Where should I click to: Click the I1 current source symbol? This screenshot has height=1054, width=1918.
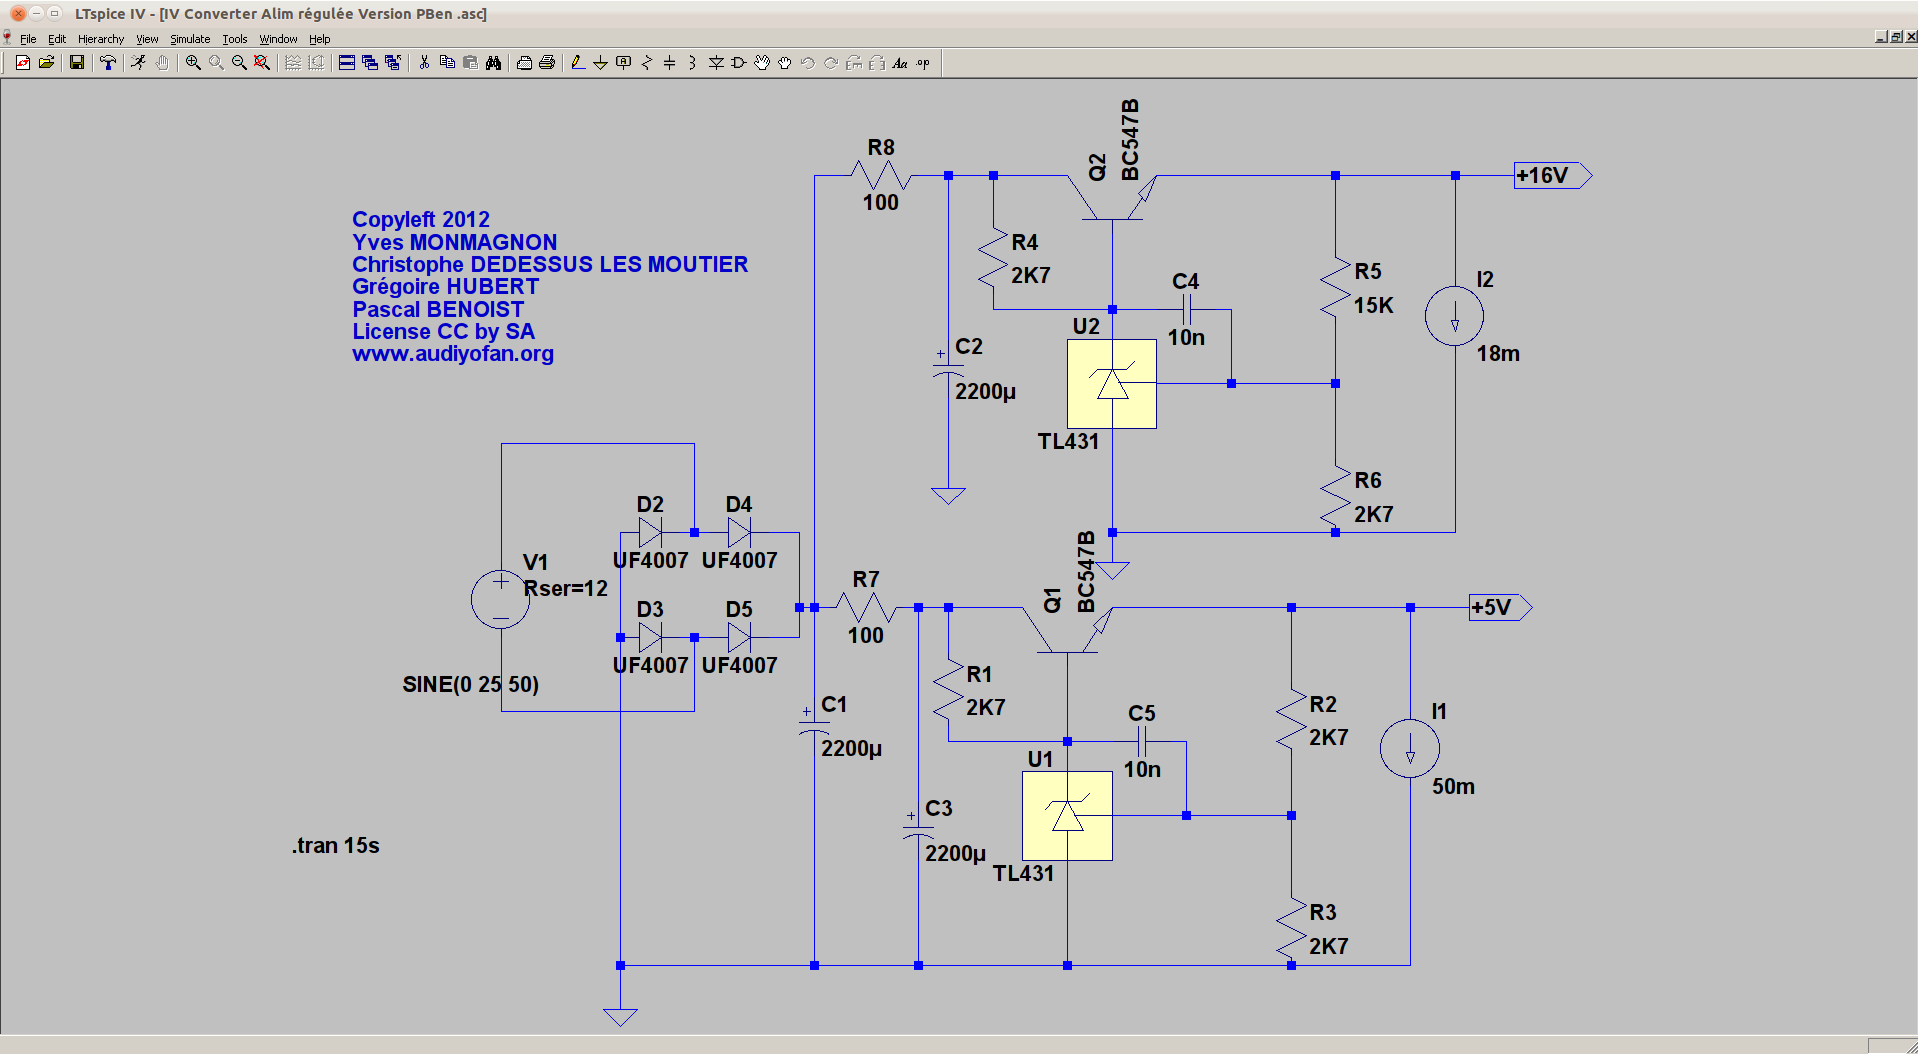pyautogui.click(x=1410, y=748)
